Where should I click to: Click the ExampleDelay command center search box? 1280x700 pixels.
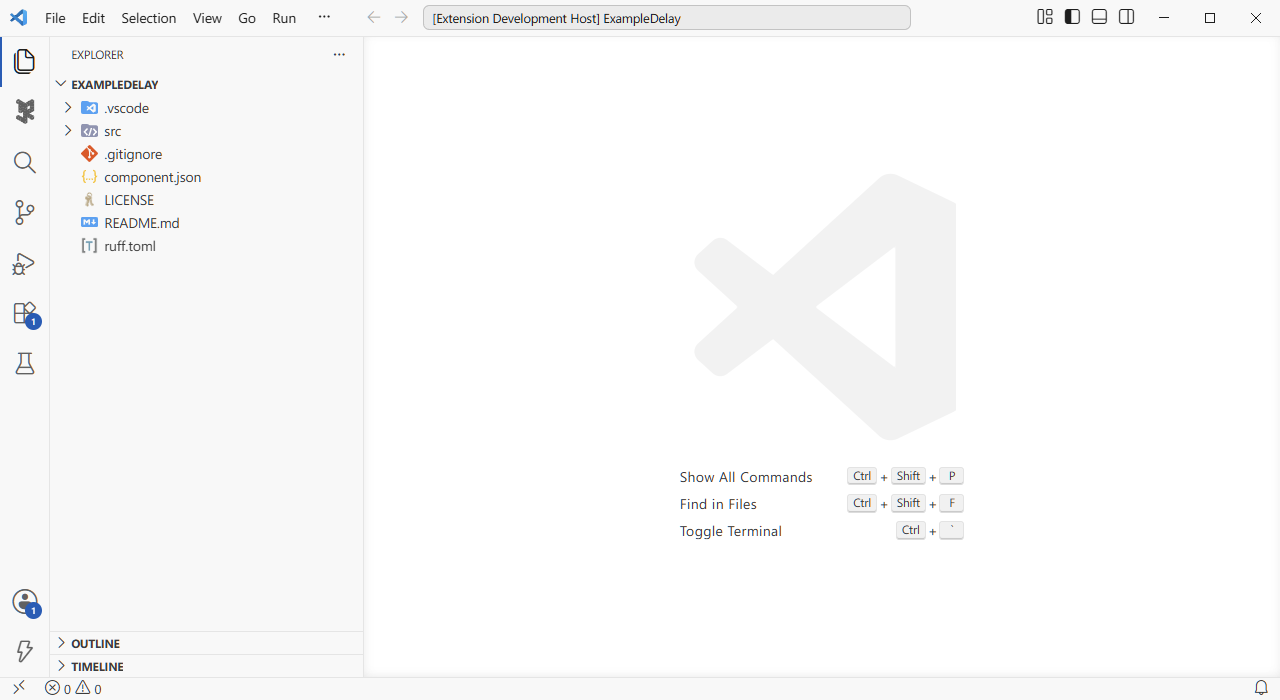pyautogui.click(x=667, y=18)
